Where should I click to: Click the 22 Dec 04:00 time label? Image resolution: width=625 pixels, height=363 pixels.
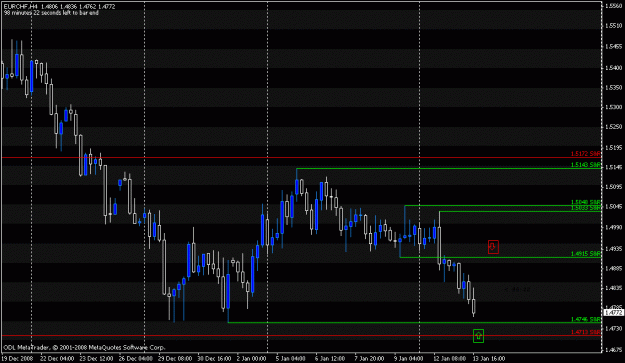(x=57, y=359)
